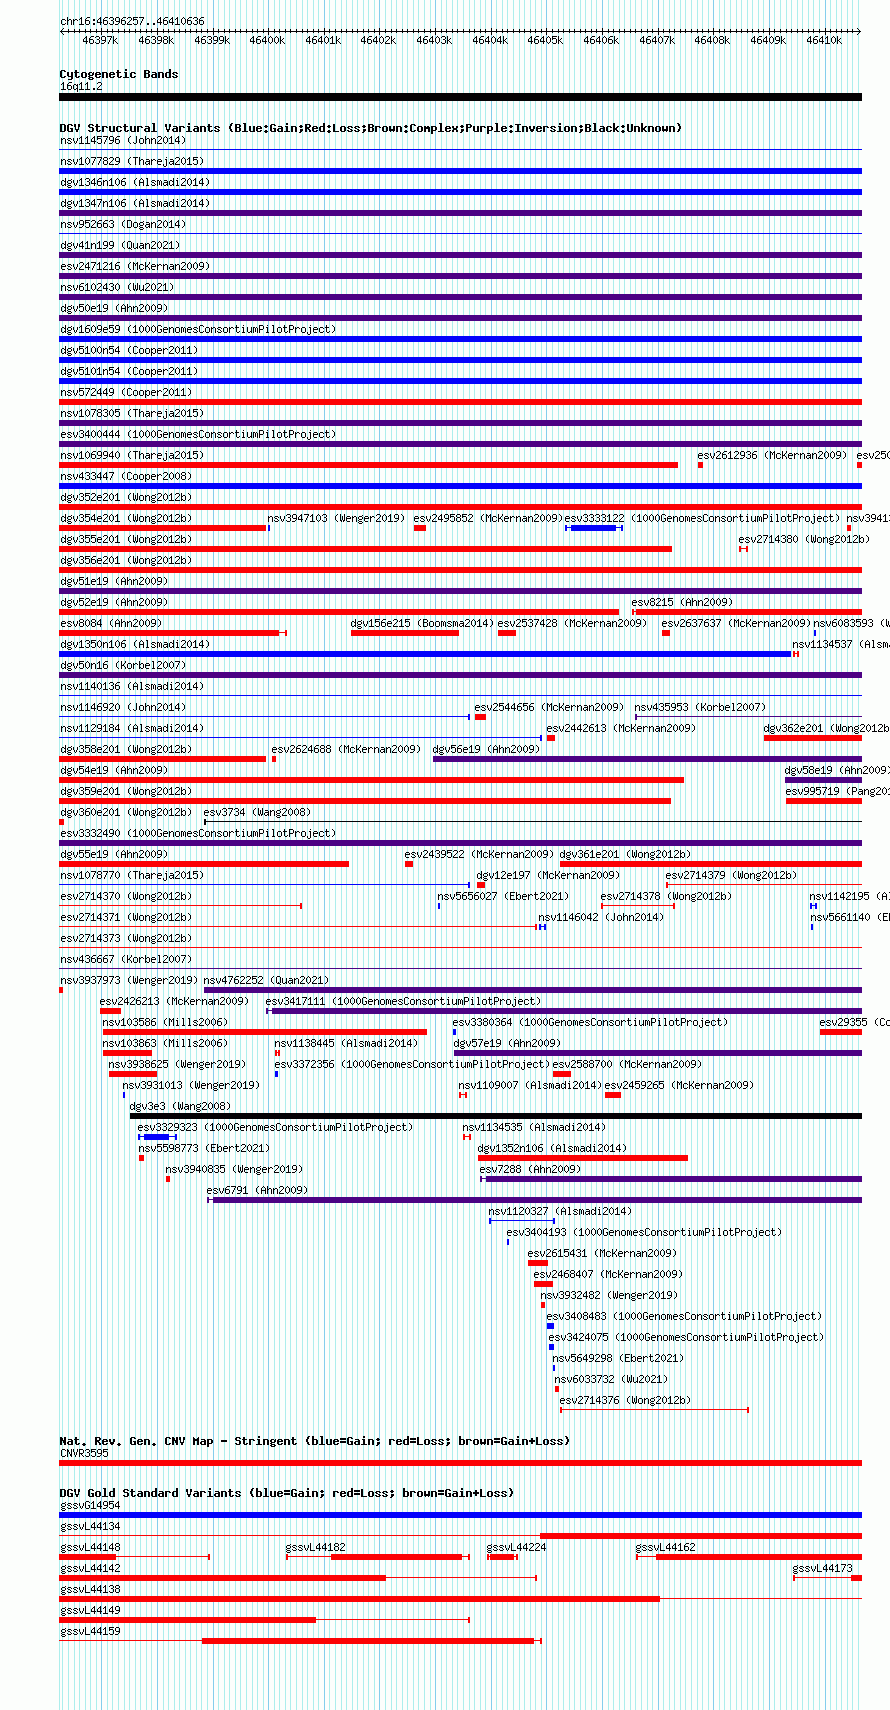Screen dimensions: 890x1710
Task: Click the blue bar of dgv1350n106
Action: [425, 654]
